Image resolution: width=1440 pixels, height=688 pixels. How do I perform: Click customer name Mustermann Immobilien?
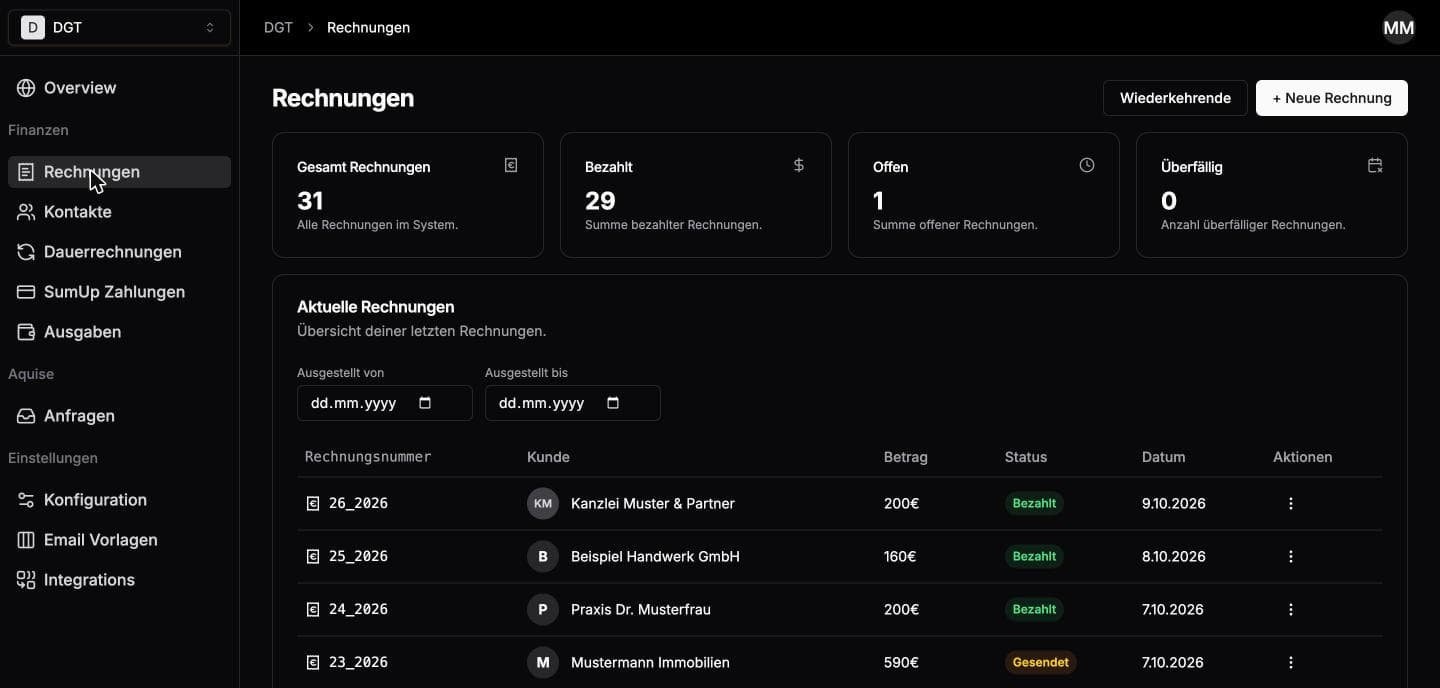[x=650, y=662]
